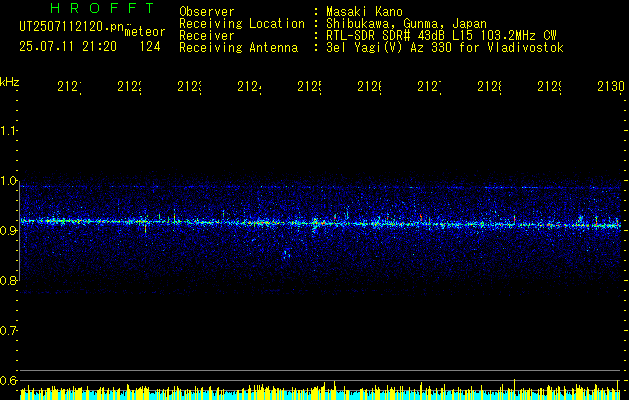Click the word "meteor" under the file name

145,32
